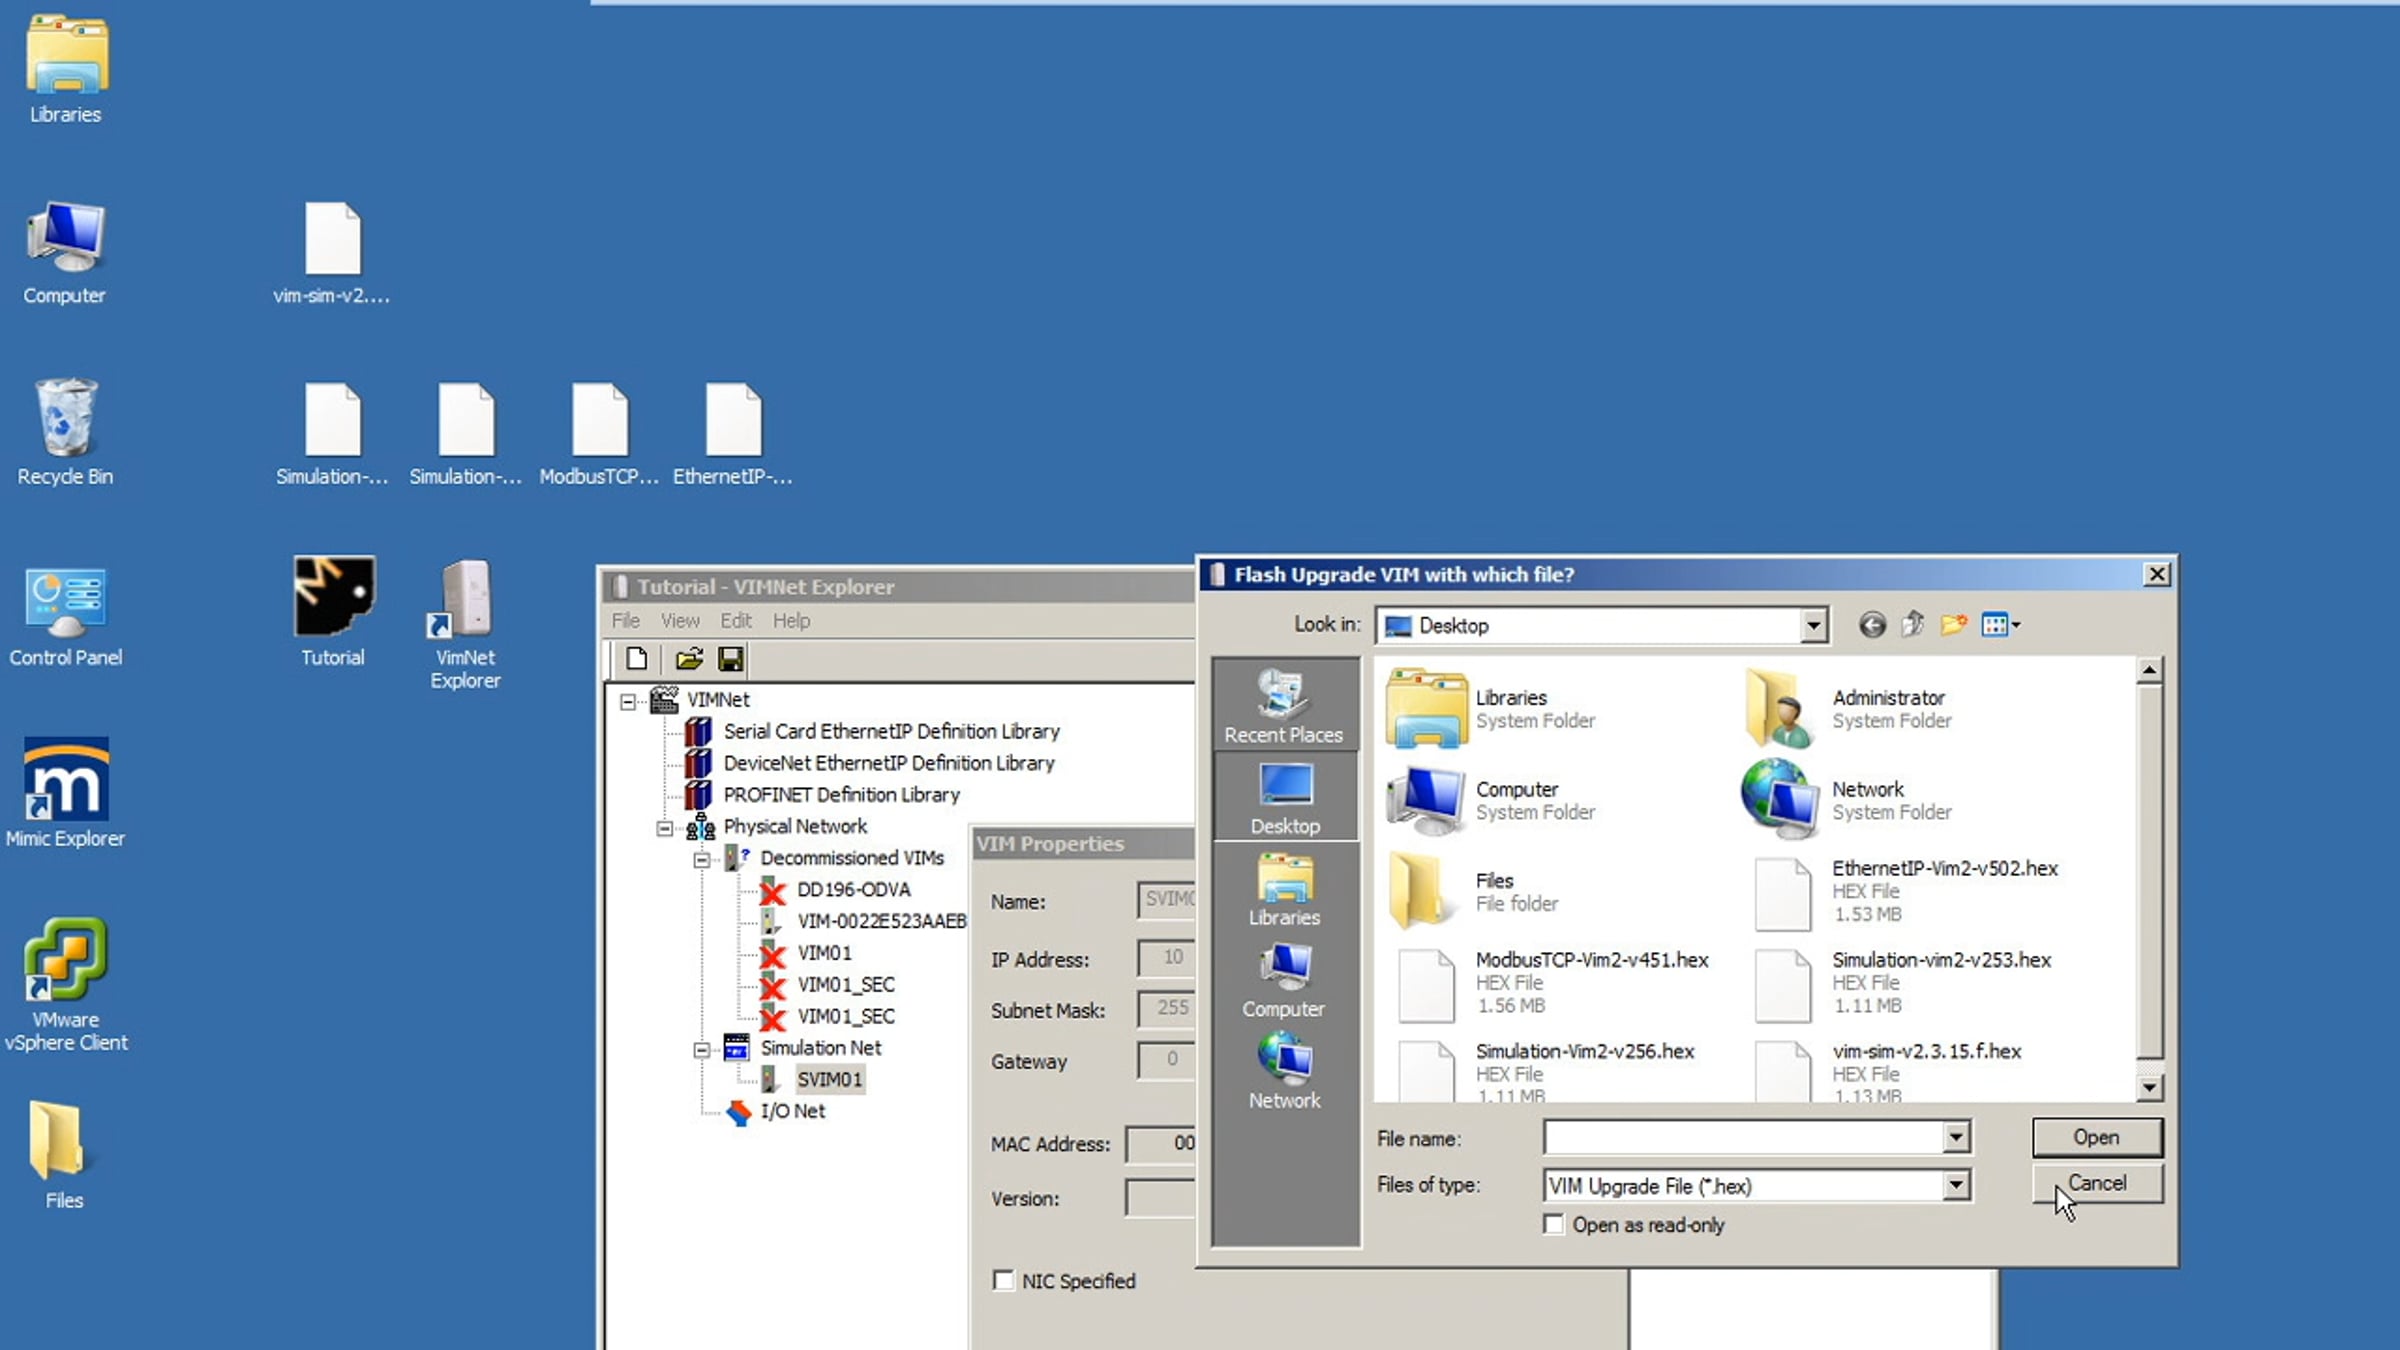The height and width of the screenshot is (1350, 2400).
Task: Open the Look in Desktop dropdown
Action: [x=1812, y=626]
